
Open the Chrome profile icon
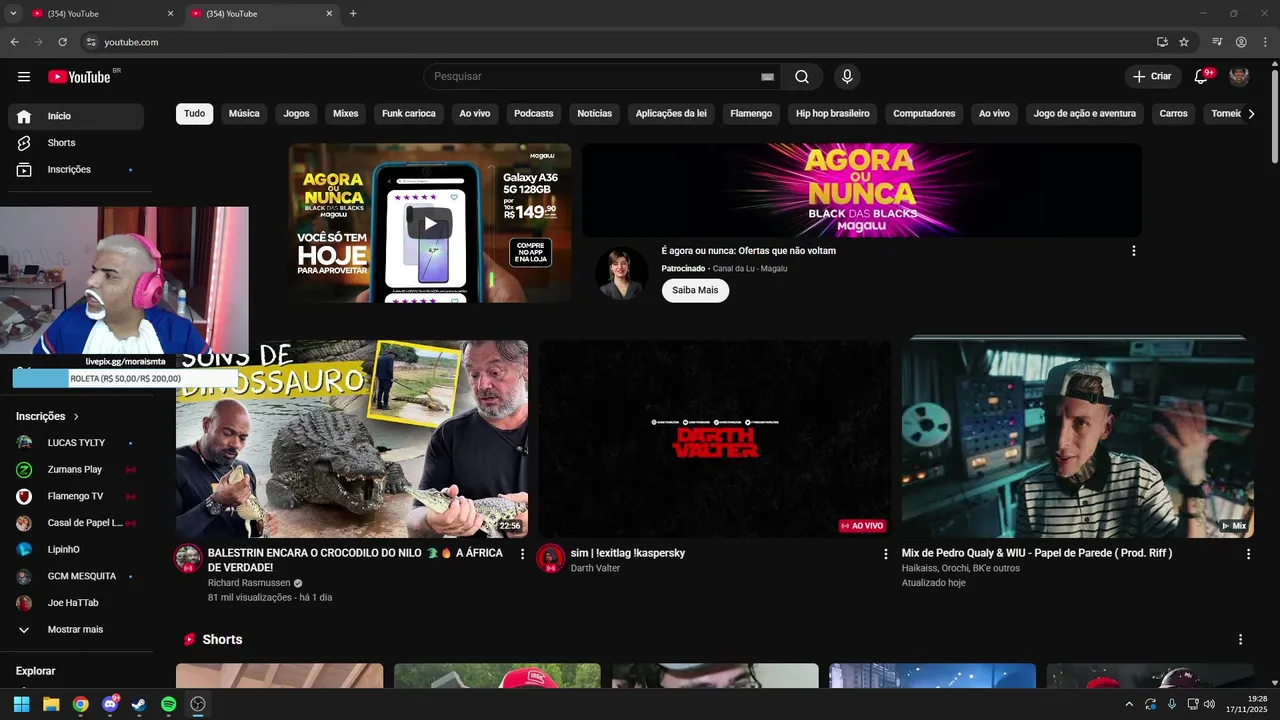[1241, 42]
